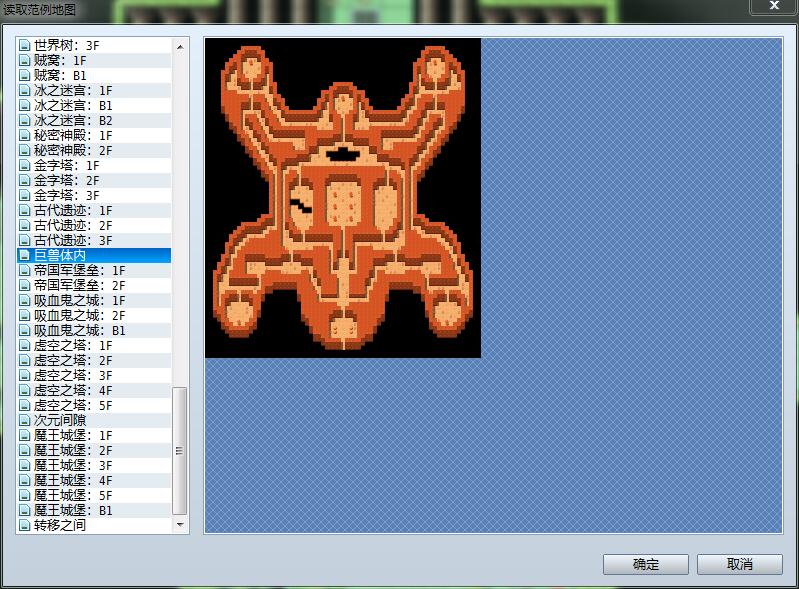Pick the 秘密神殿:1F sample map
The image size is (799, 589).
click(x=94, y=136)
